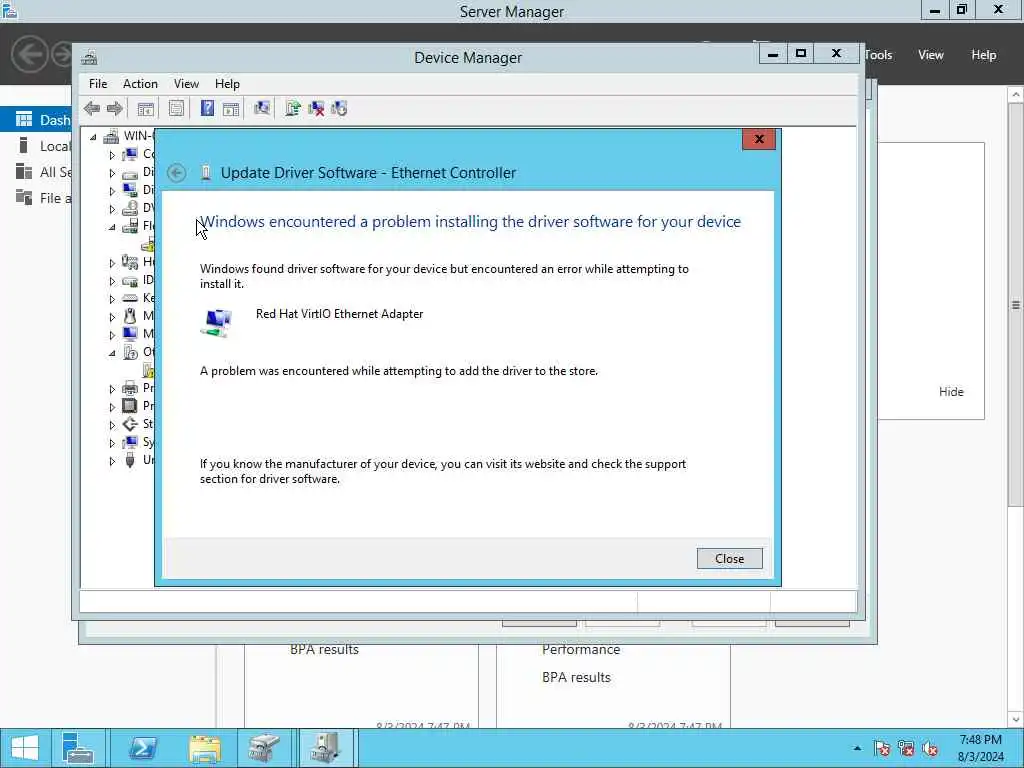The height and width of the screenshot is (768, 1024).
Task: Open the Tools menu in Server Manager
Action: (878, 55)
